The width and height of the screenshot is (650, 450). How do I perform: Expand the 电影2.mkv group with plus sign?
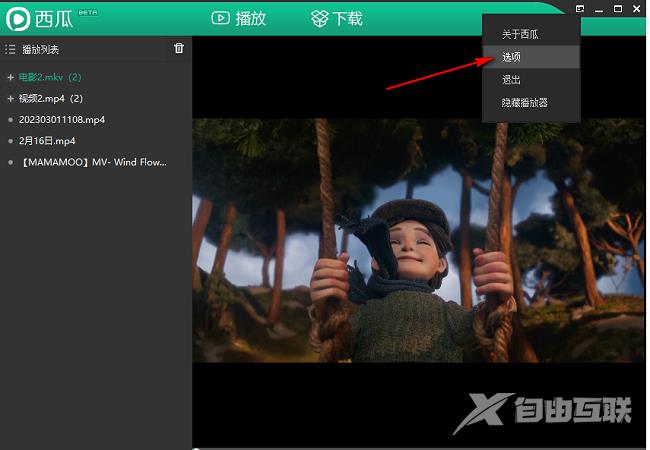coord(10,77)
